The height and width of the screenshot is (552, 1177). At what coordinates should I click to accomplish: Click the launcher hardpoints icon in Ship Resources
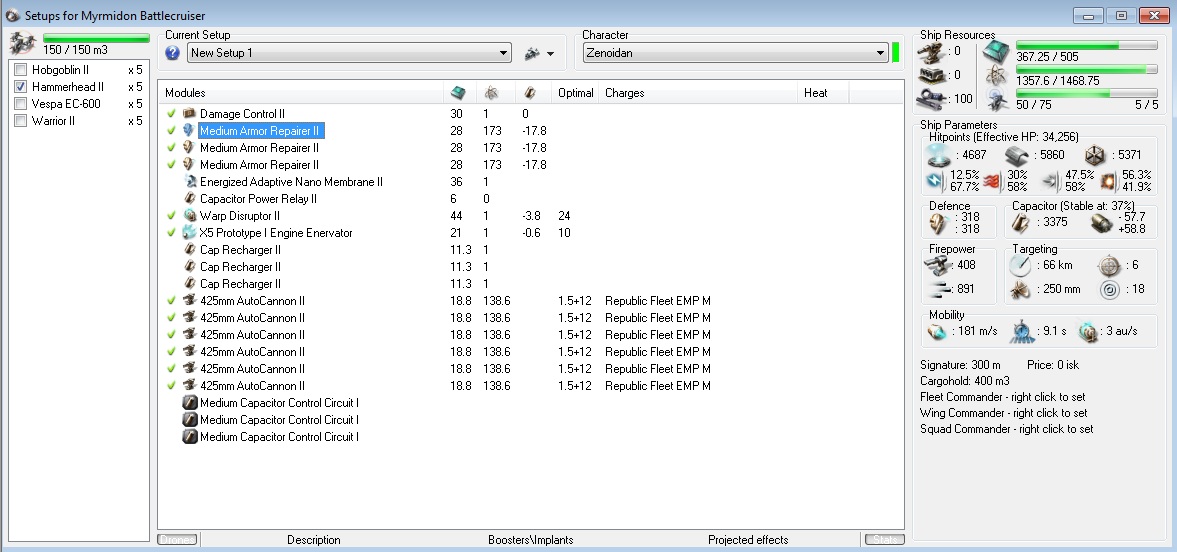(932, 75)
